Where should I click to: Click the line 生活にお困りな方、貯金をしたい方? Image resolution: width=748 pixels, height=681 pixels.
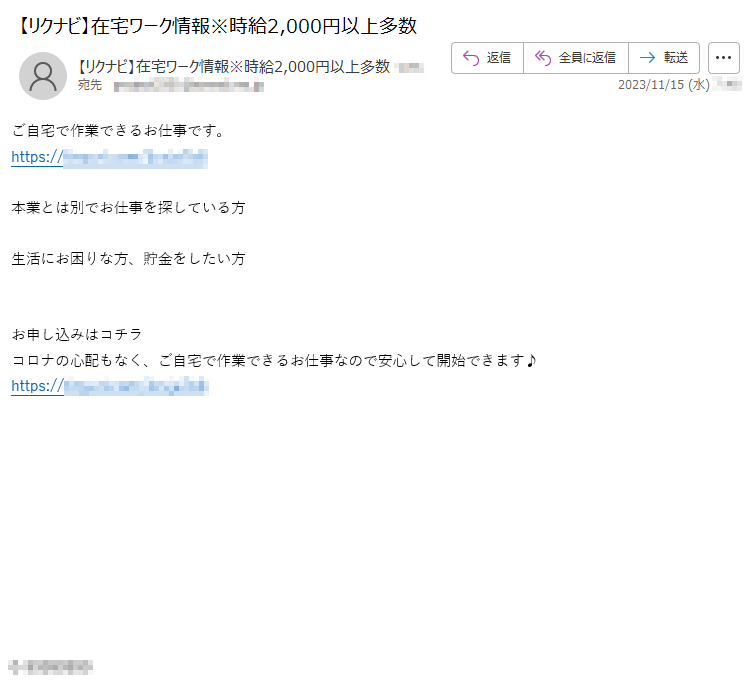click(x=128, y=259)
